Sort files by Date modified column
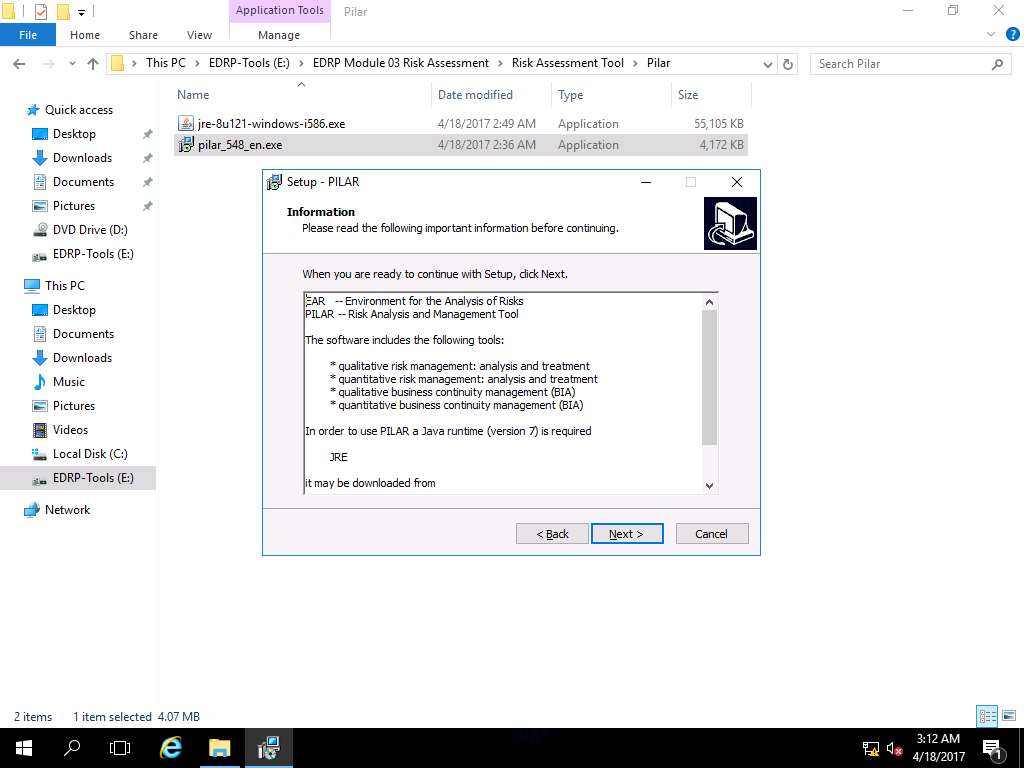Image resolution: width=1024 pixels, height=768 pixels. pyautogui.click(x=475, y=95)
